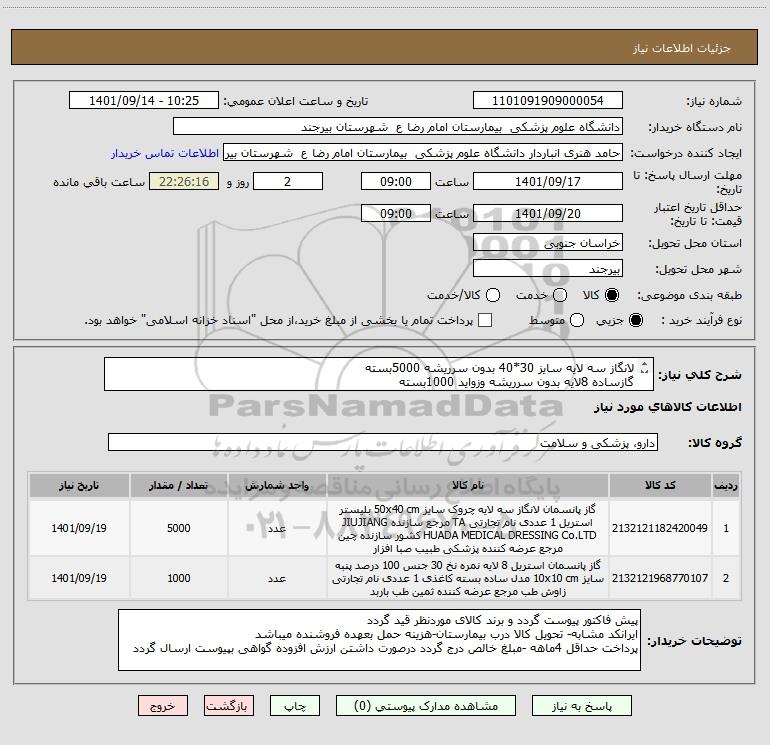Select the کالا/خدمت radio button

(493, 295)
